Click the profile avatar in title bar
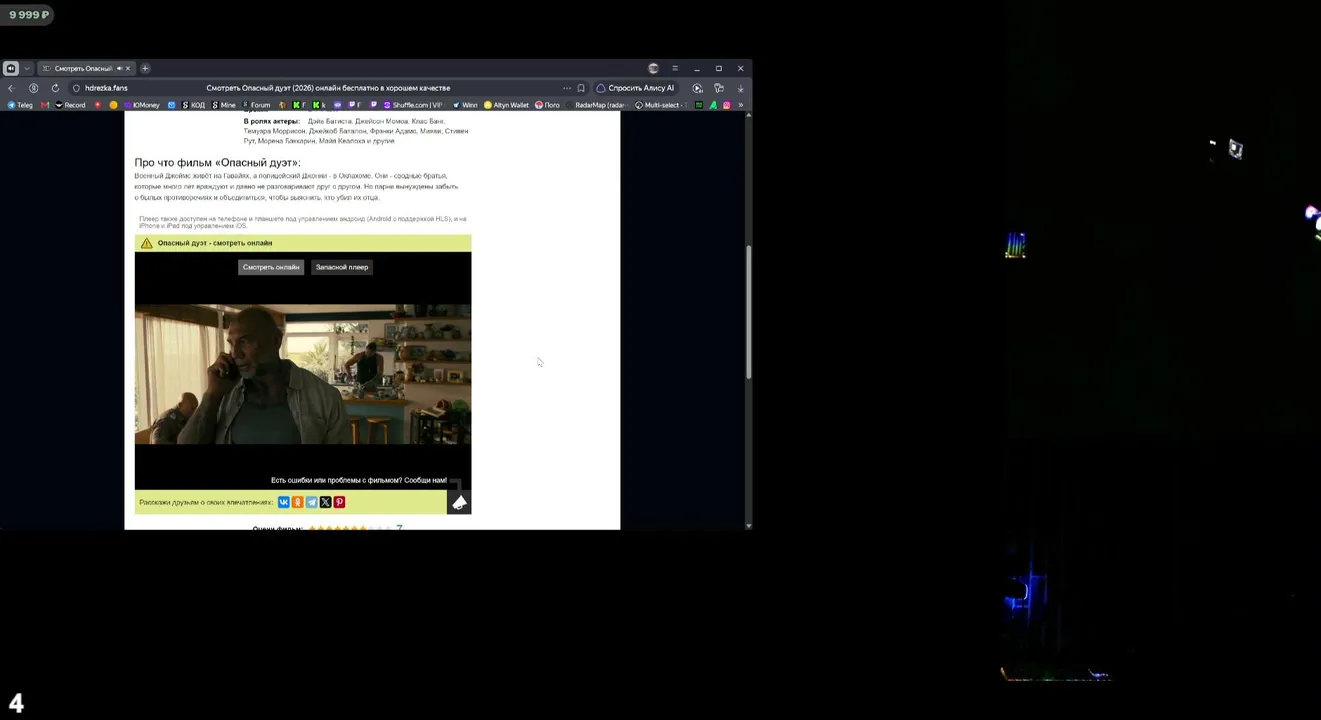 pyautogui.click(x=654, y=68)
